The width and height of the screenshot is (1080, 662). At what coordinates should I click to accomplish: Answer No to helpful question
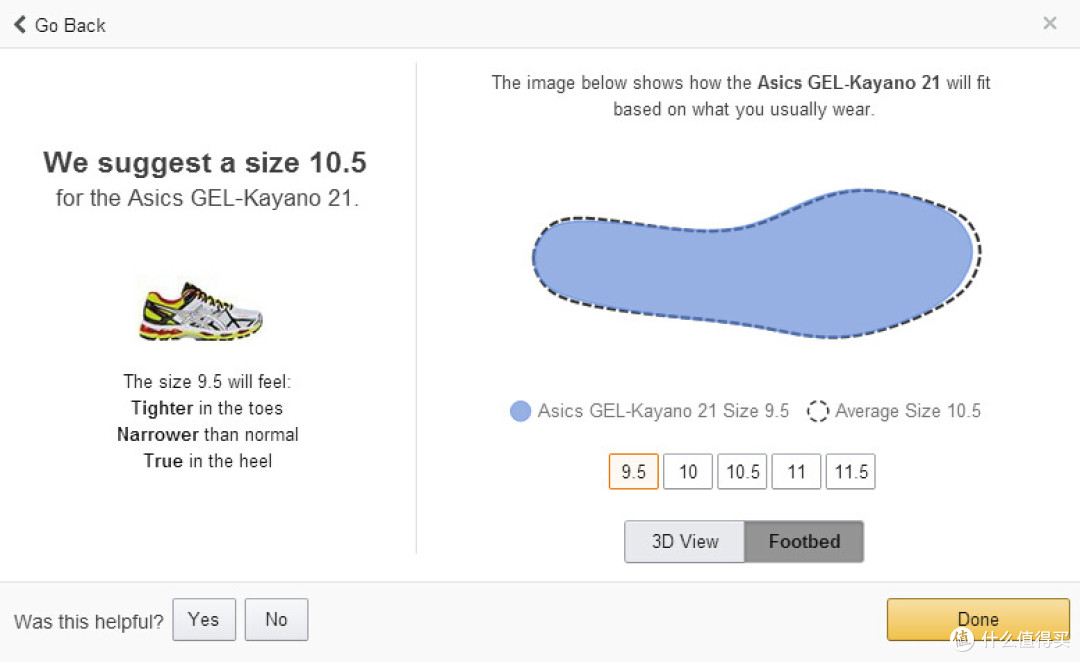(x=276, y=620)
